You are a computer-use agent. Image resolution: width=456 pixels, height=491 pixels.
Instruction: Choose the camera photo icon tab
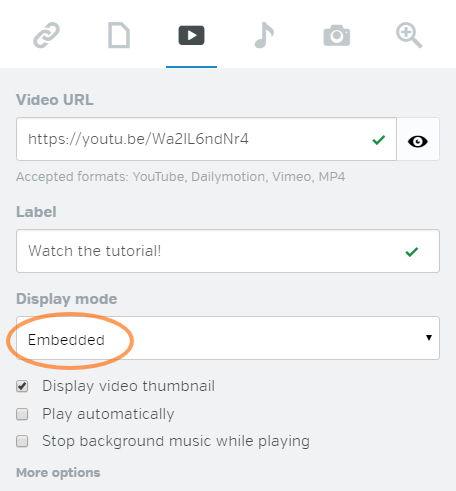(337, 35)
